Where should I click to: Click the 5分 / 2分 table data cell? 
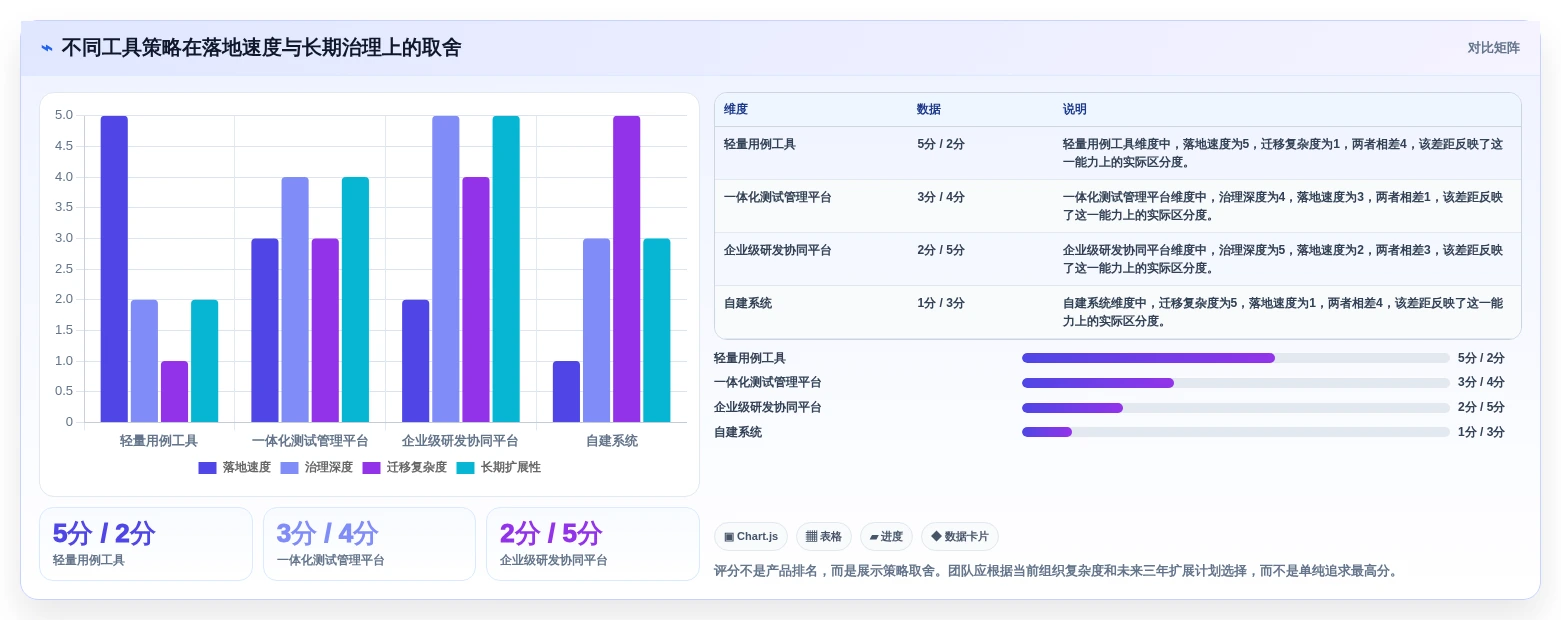tap(941, 145)
